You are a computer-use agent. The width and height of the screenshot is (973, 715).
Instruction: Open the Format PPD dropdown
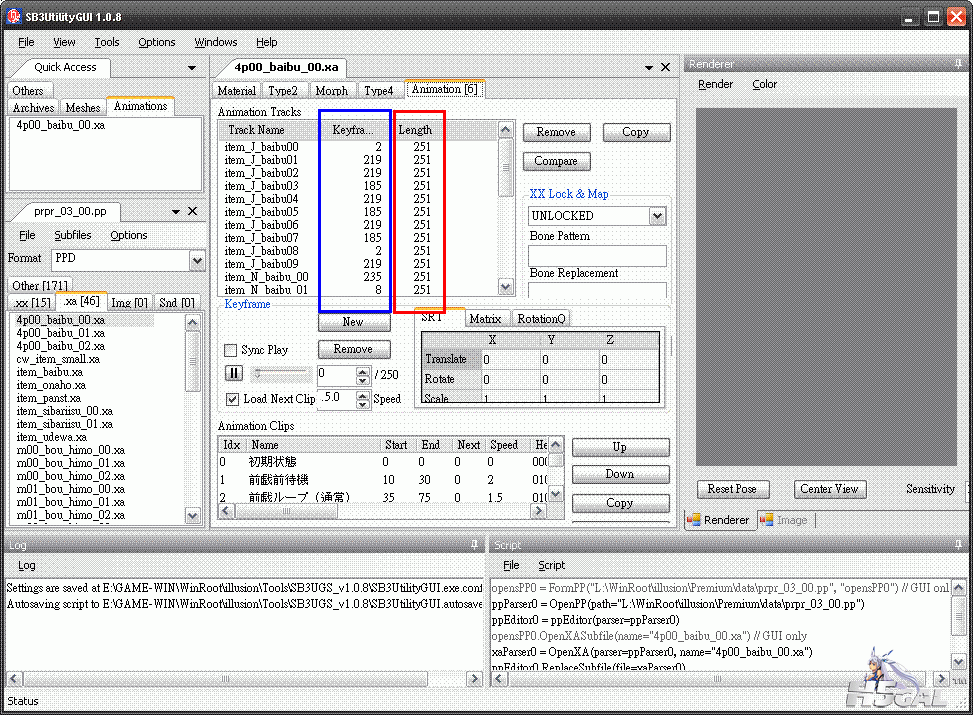click(196, 260)
